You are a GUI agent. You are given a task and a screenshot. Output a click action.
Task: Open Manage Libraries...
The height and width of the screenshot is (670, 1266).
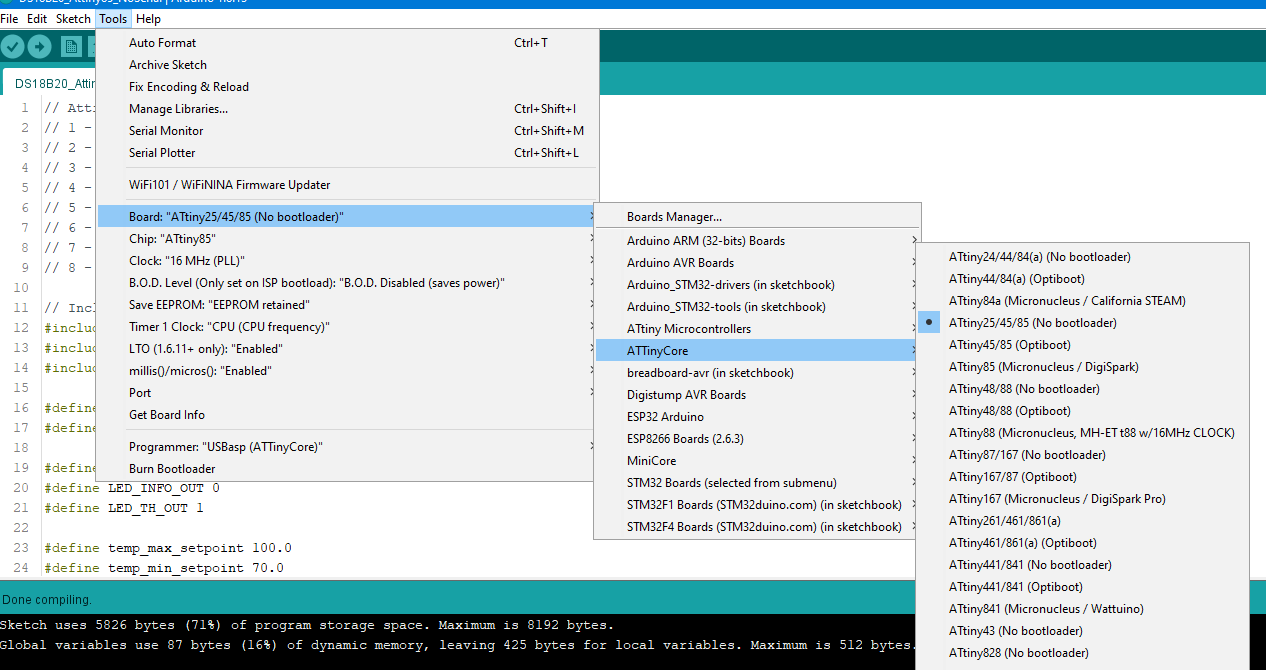[347, 109]
